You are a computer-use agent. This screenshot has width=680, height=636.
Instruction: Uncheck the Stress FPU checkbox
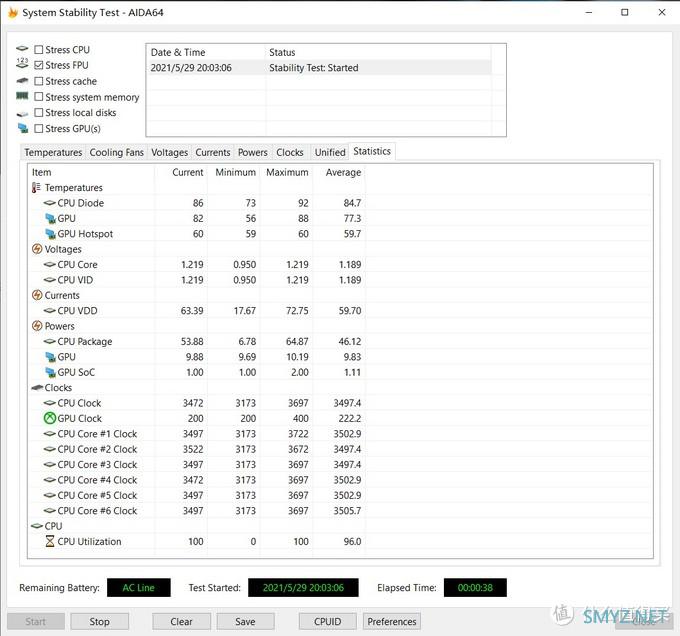(x=39, y=65)
